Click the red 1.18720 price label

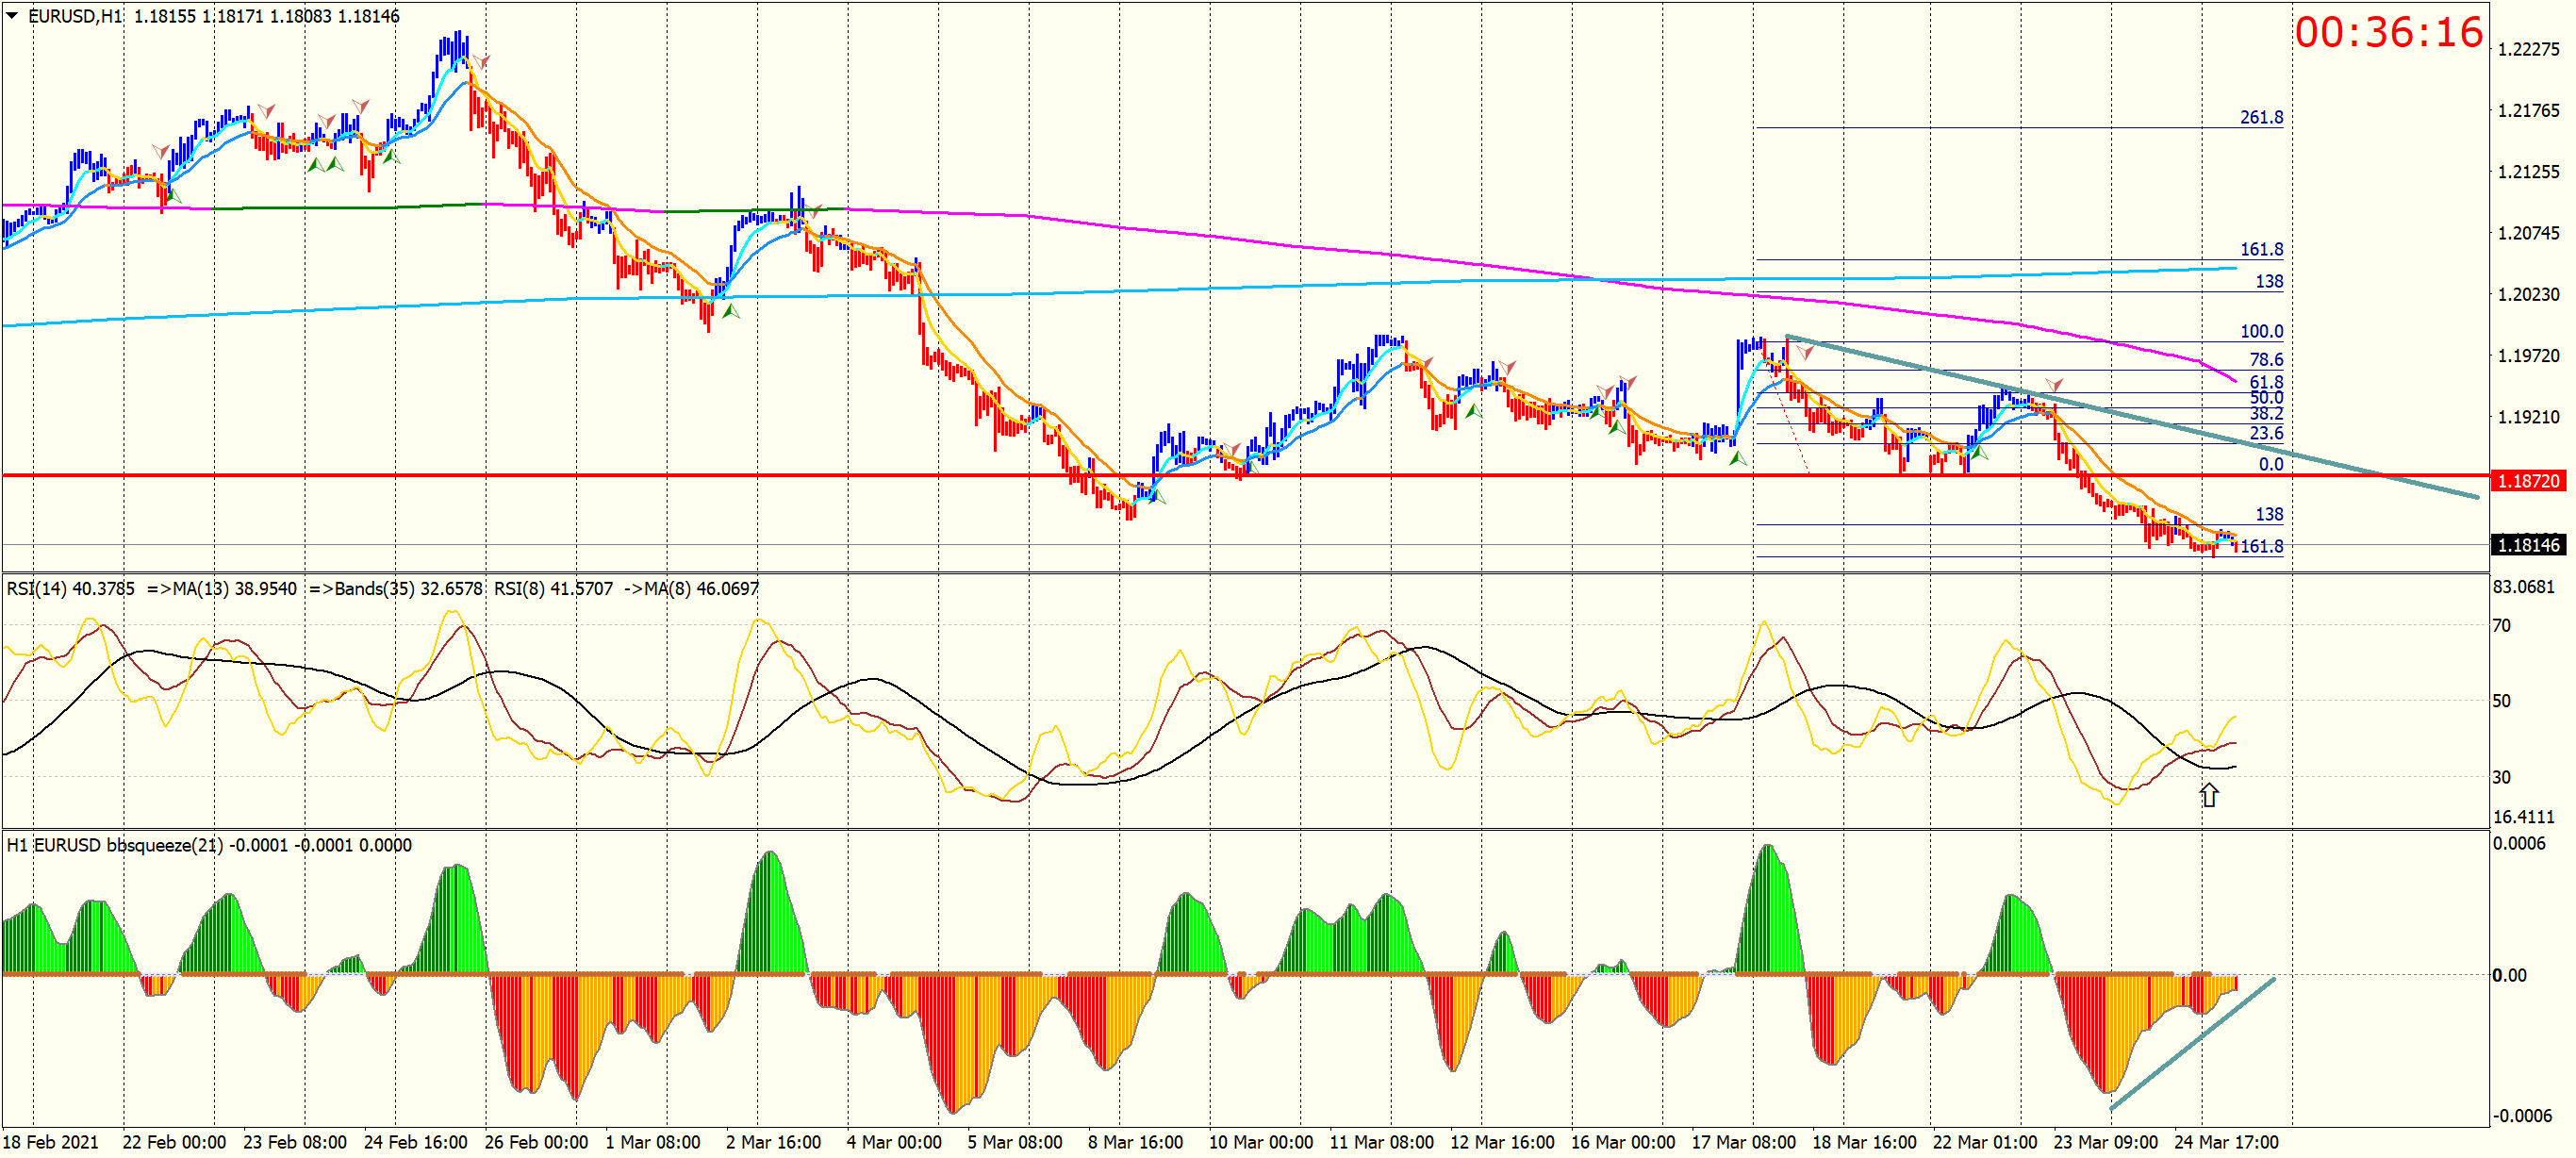point(2527,481)
